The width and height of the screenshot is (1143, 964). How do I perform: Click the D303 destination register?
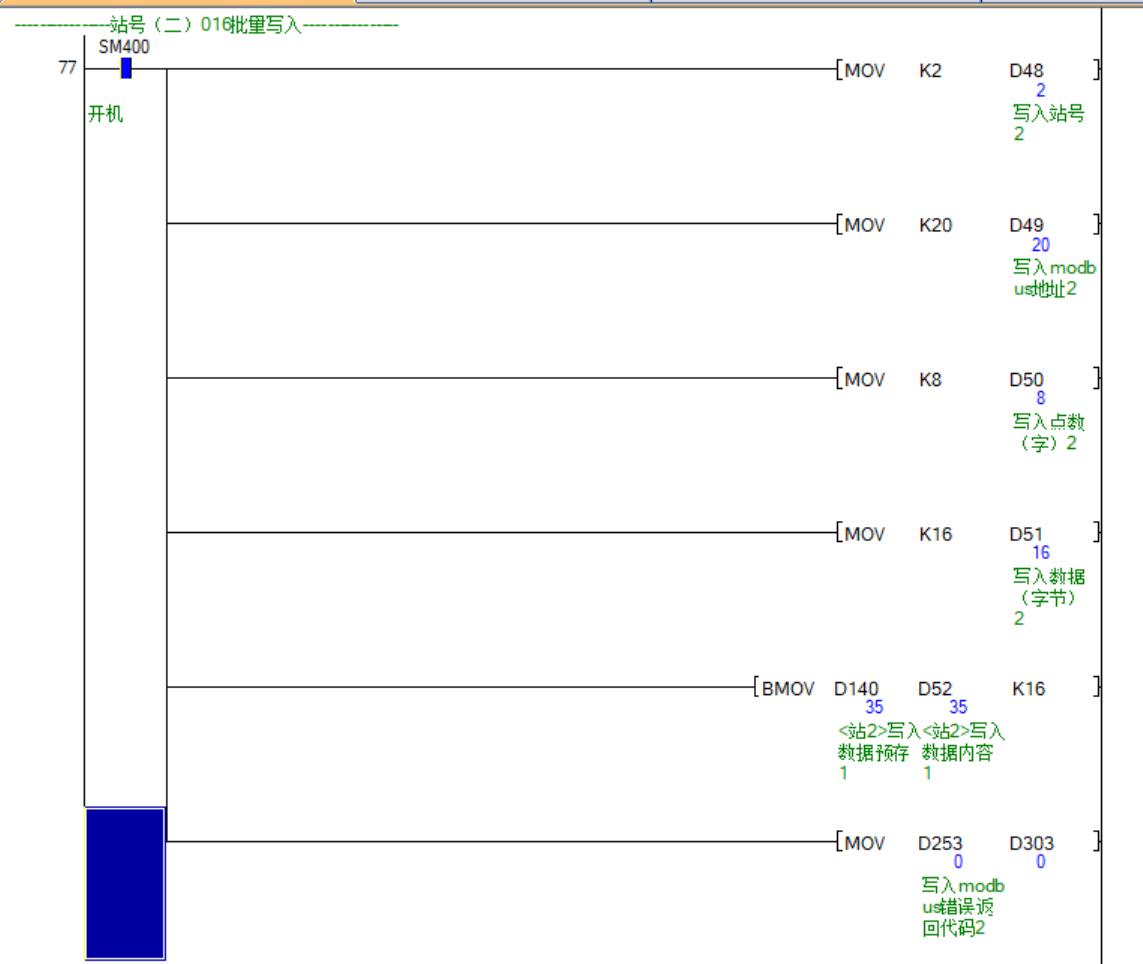coord(1031,843)
